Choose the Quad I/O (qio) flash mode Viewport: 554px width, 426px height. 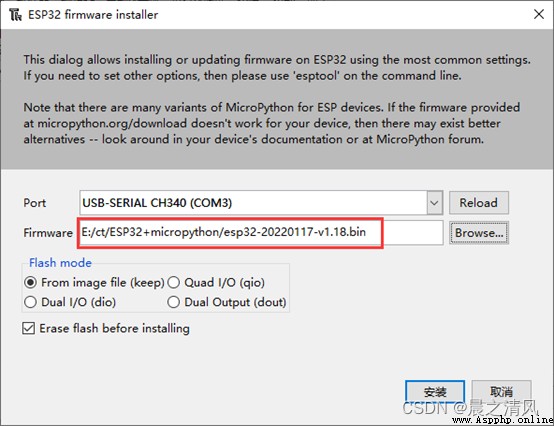[173, 283]
